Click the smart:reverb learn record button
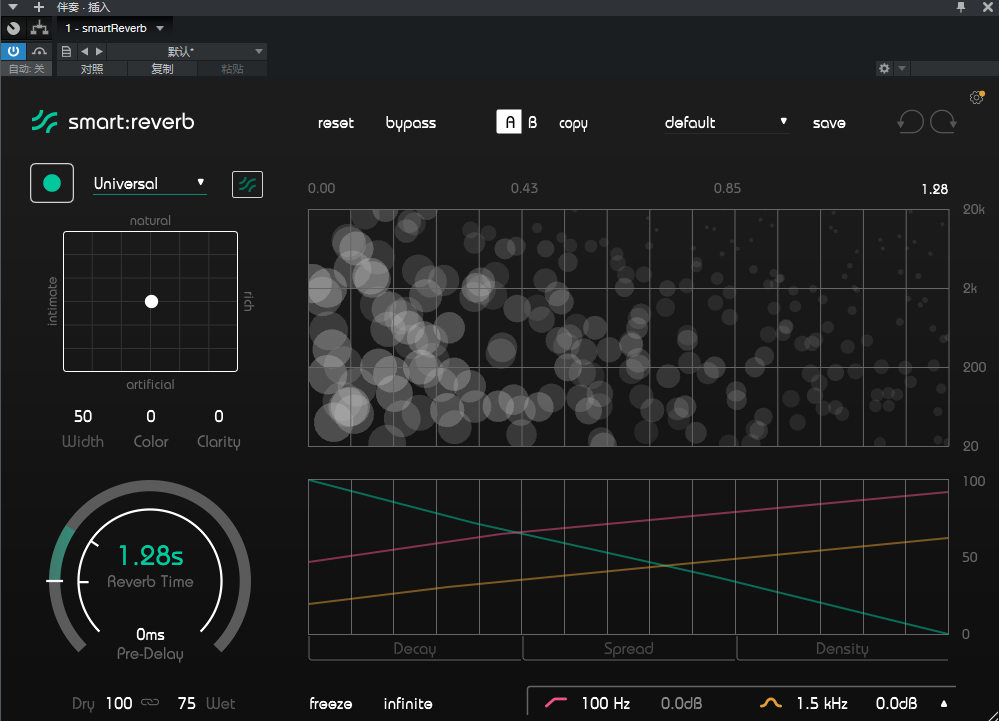Viewport: 999px width, 721px height. 52,183
